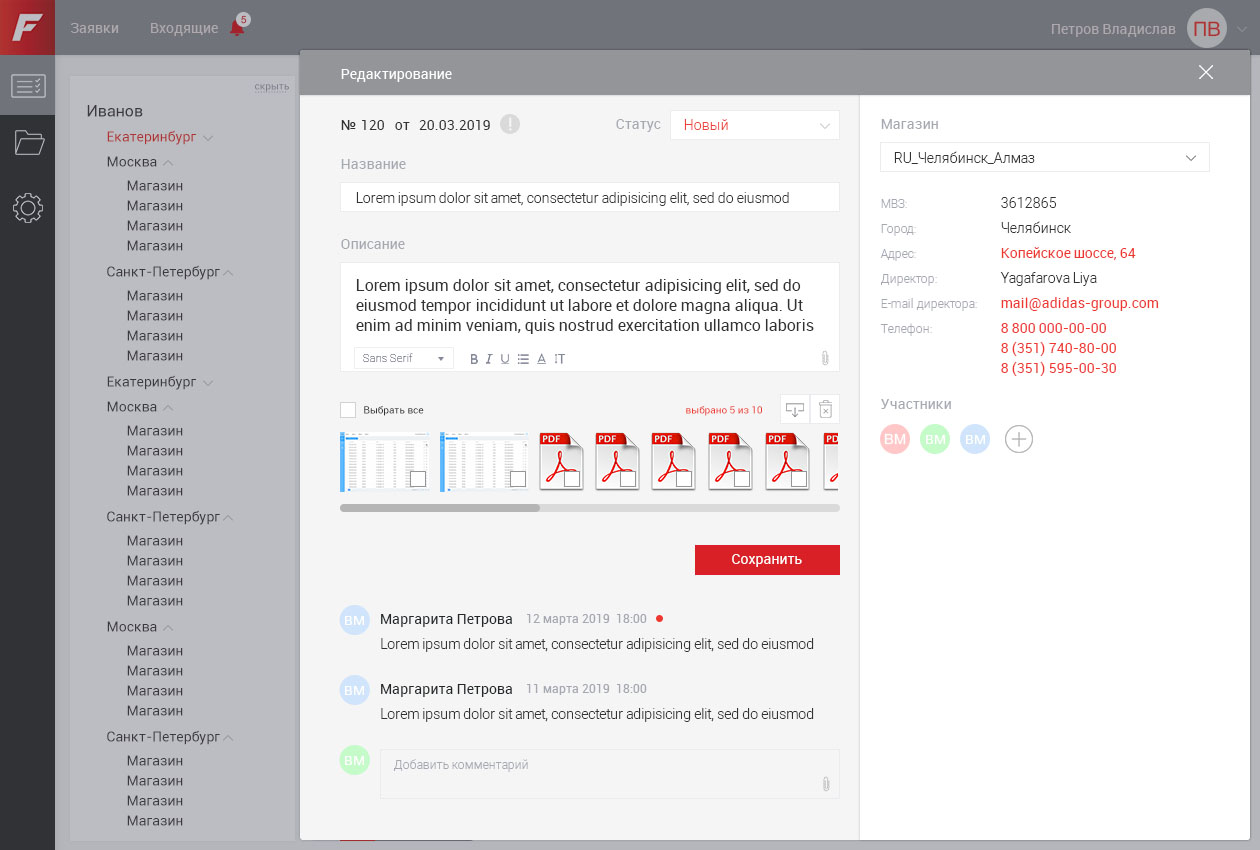Select the first screenshot thumbnail checkbox
This screenshot has height=850, width=1260.
click(418, 479)
